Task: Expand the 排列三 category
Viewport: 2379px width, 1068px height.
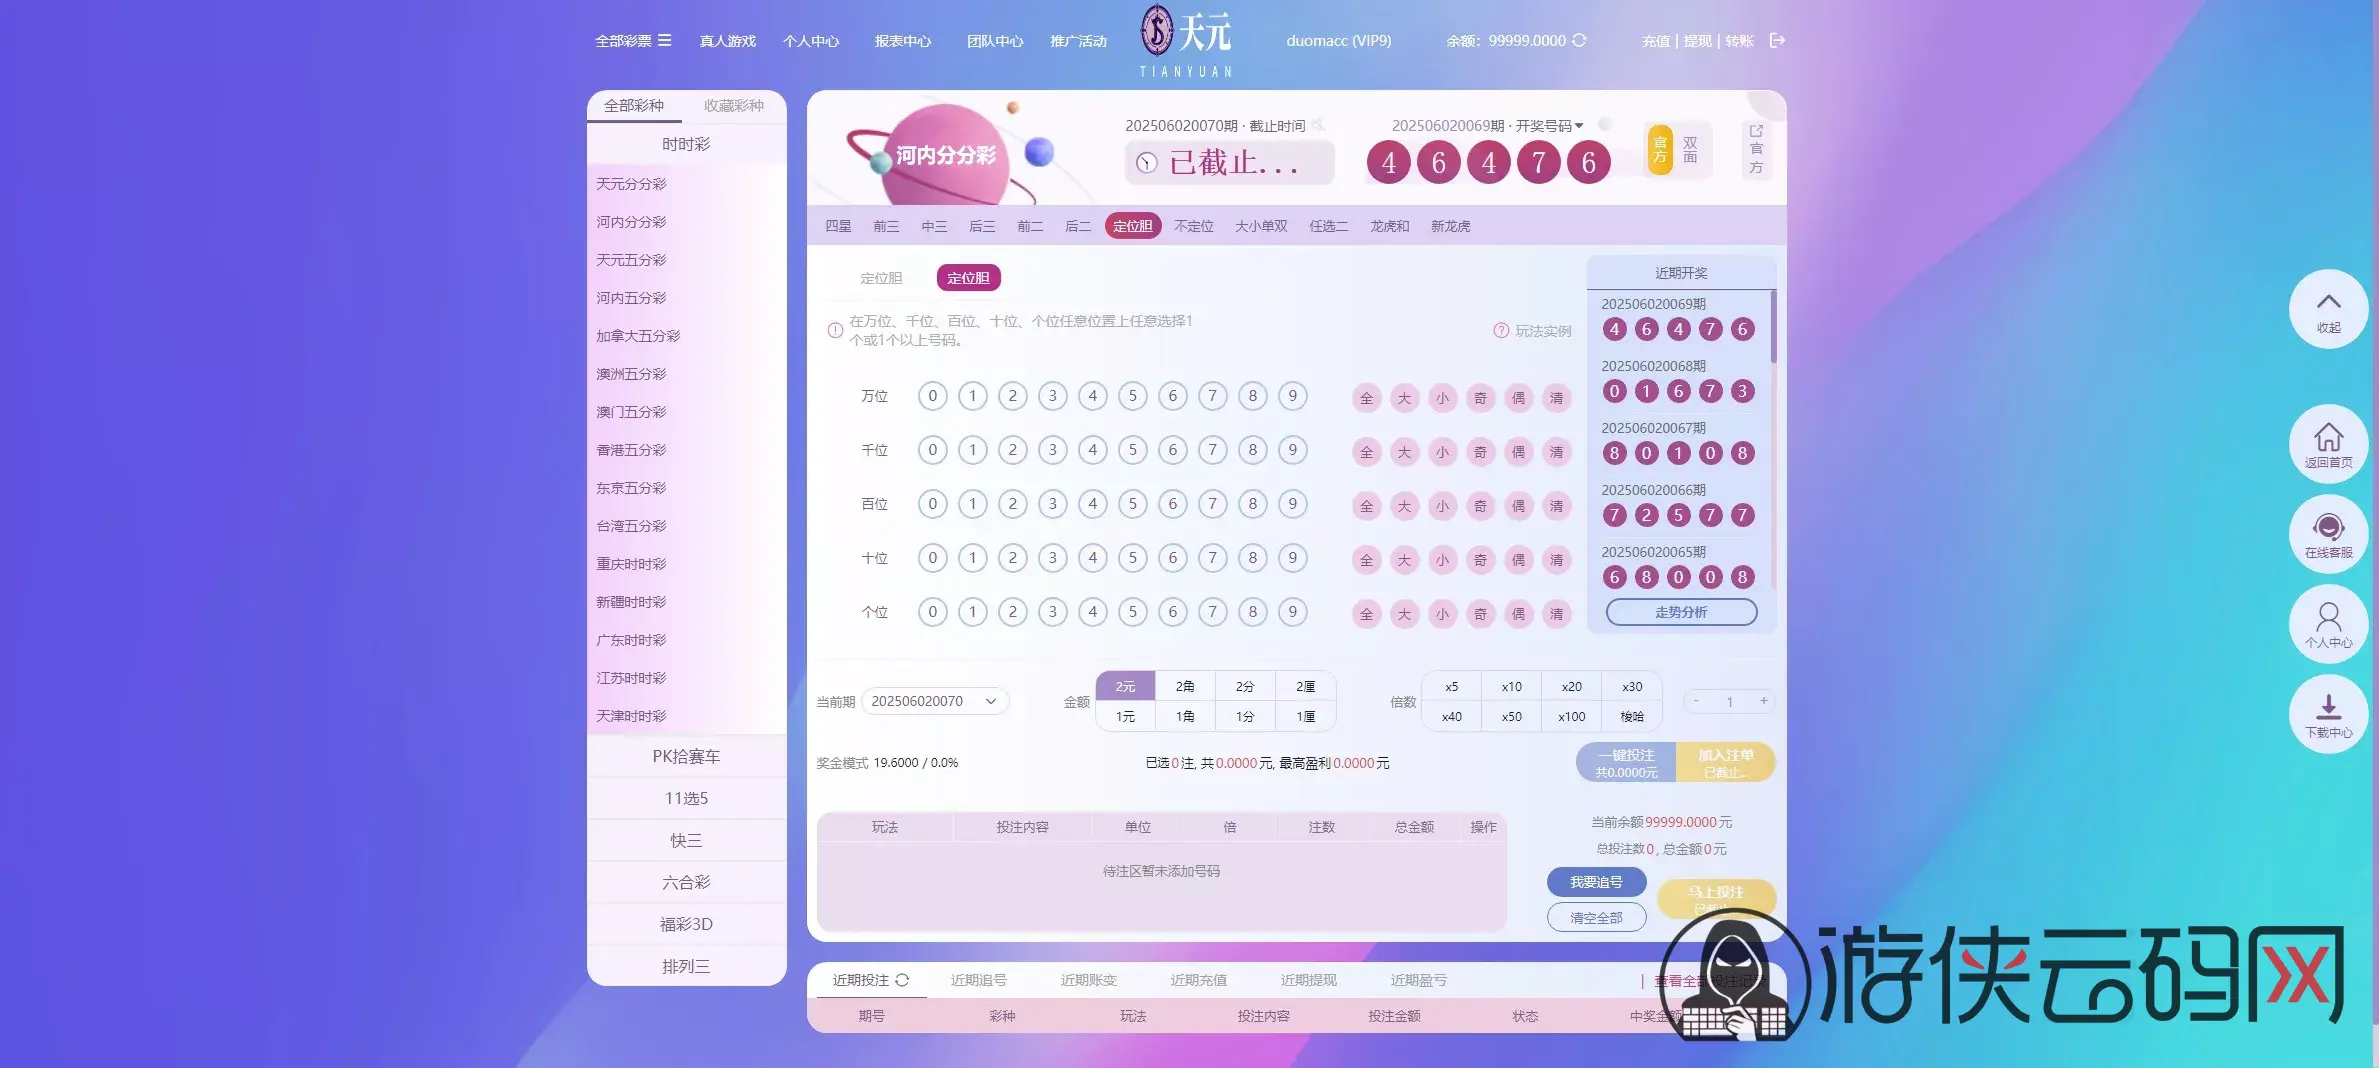Action: (x=687, y=966)
